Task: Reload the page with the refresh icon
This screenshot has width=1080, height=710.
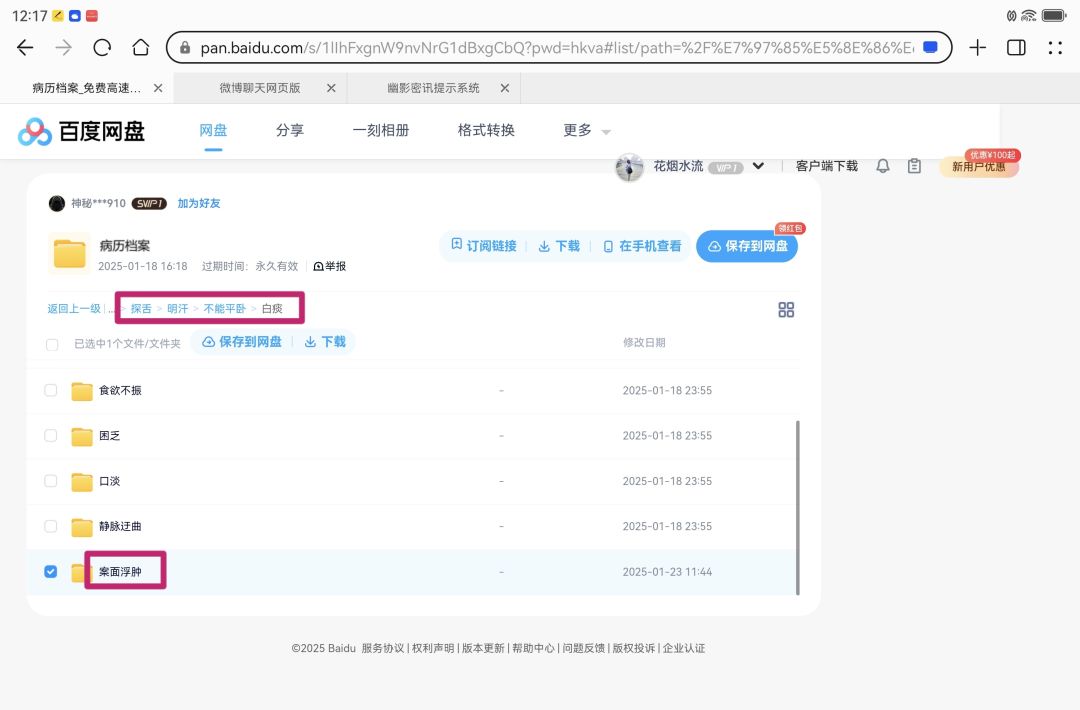Action: click(102, 48)
